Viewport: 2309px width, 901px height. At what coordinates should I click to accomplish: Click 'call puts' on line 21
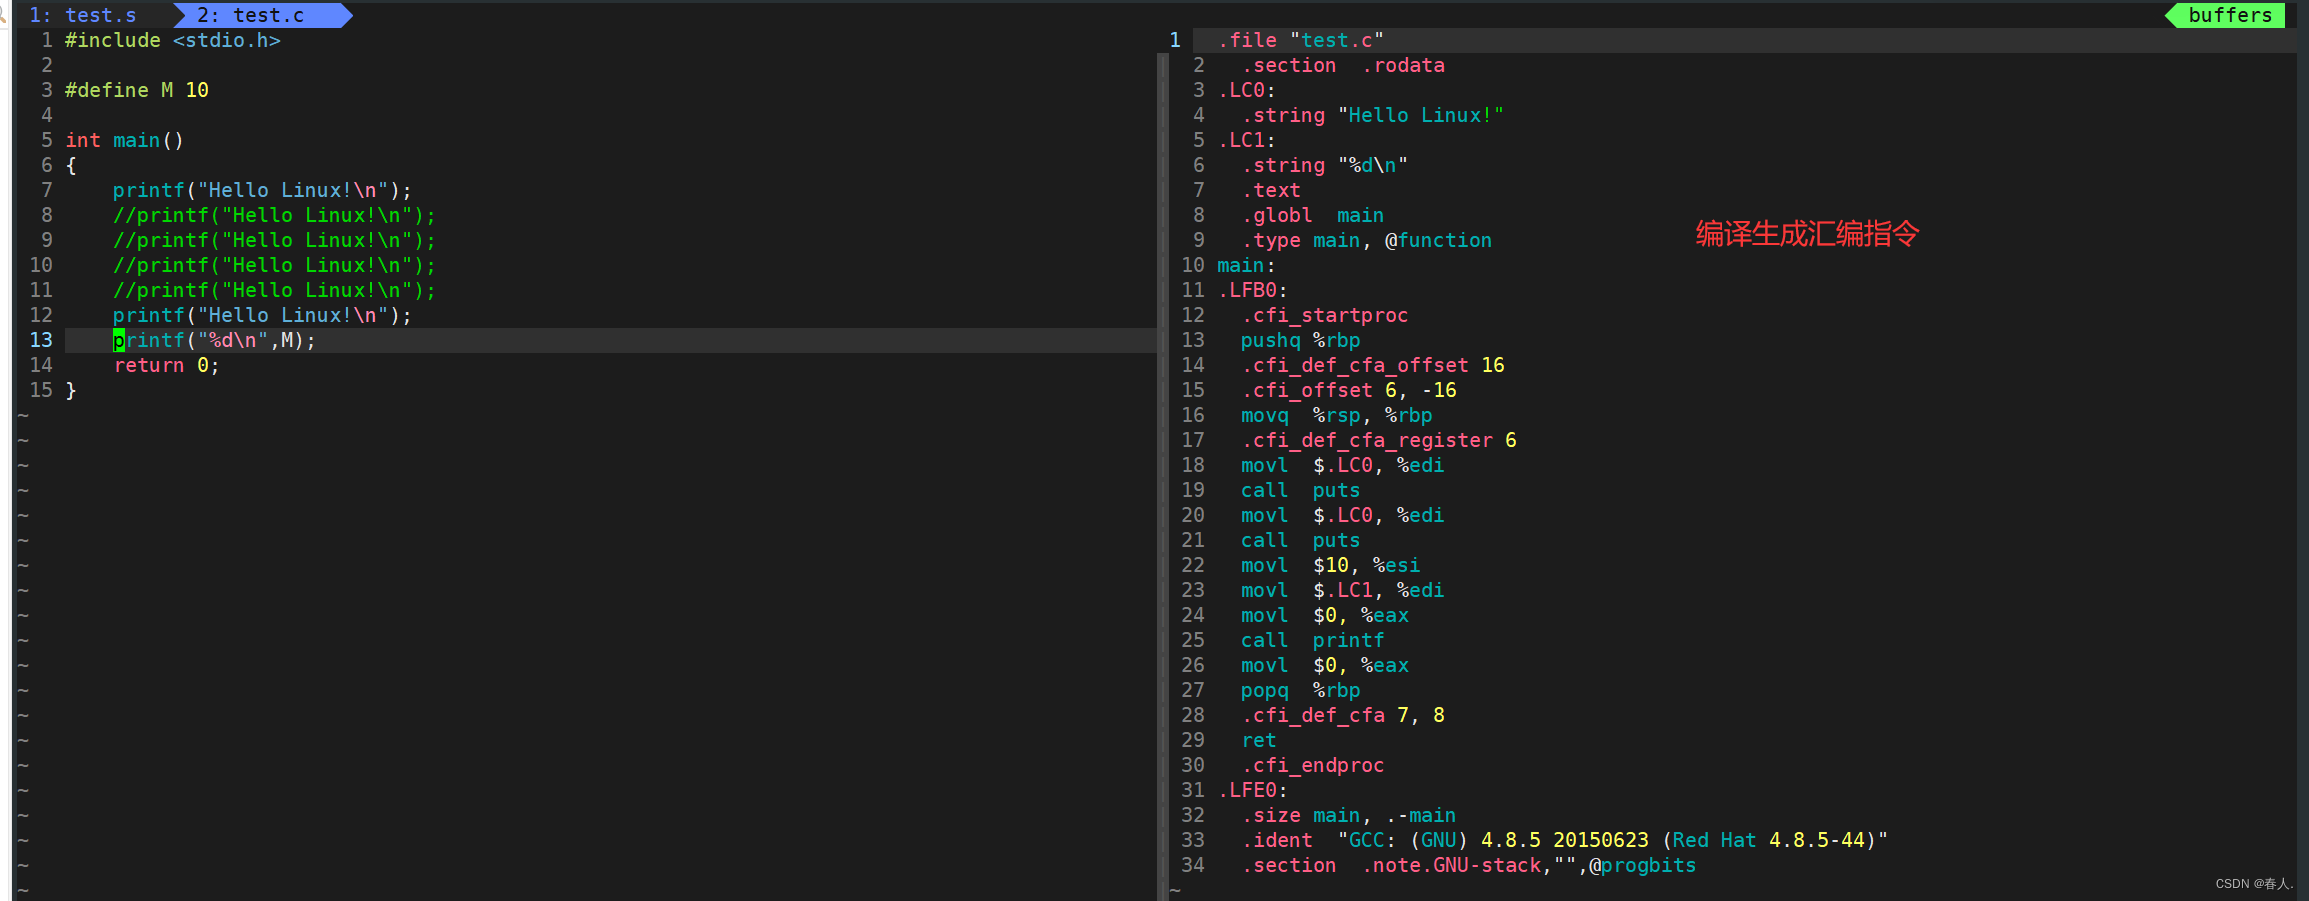pos(1301,540)
